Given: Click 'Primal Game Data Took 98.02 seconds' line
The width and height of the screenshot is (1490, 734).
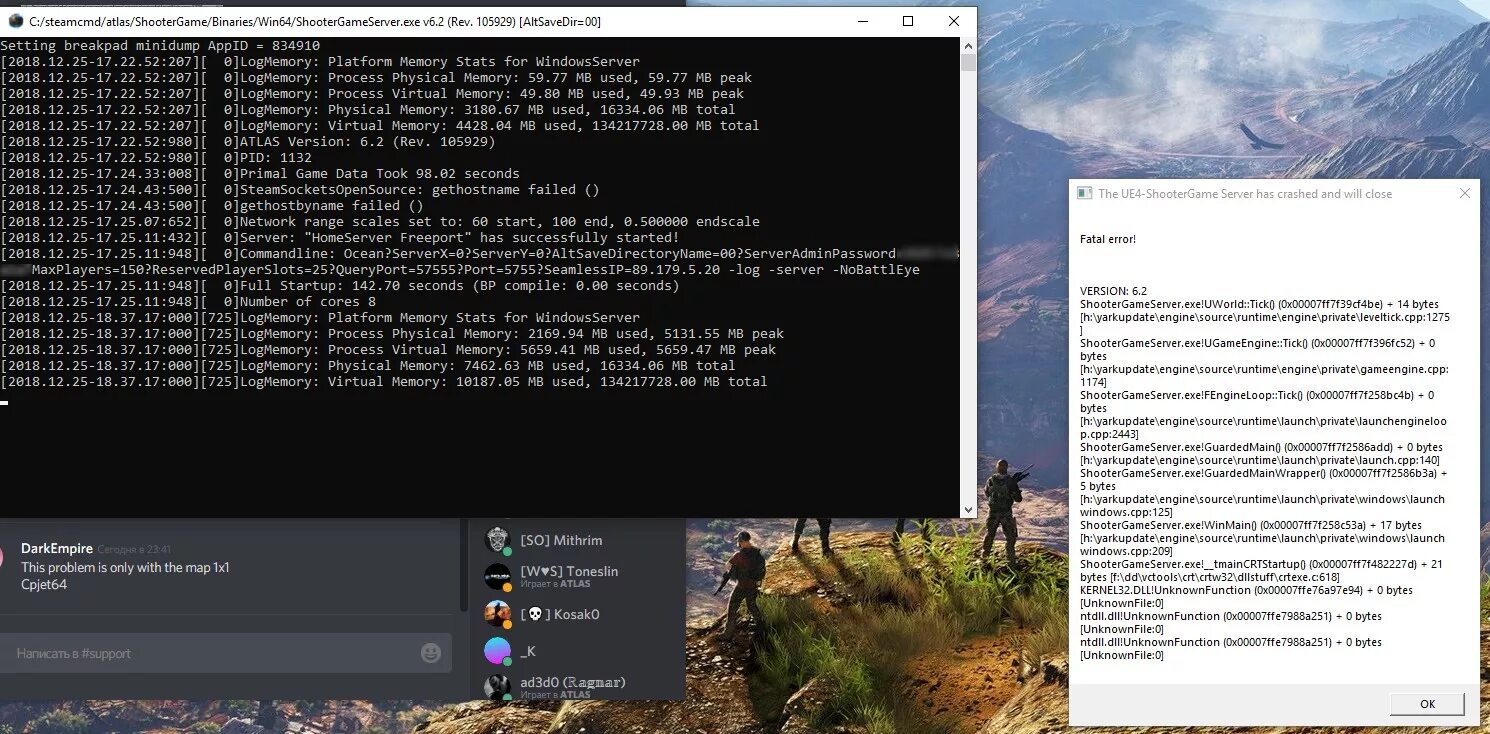Looking at the screenshot, I should point(260,174).
